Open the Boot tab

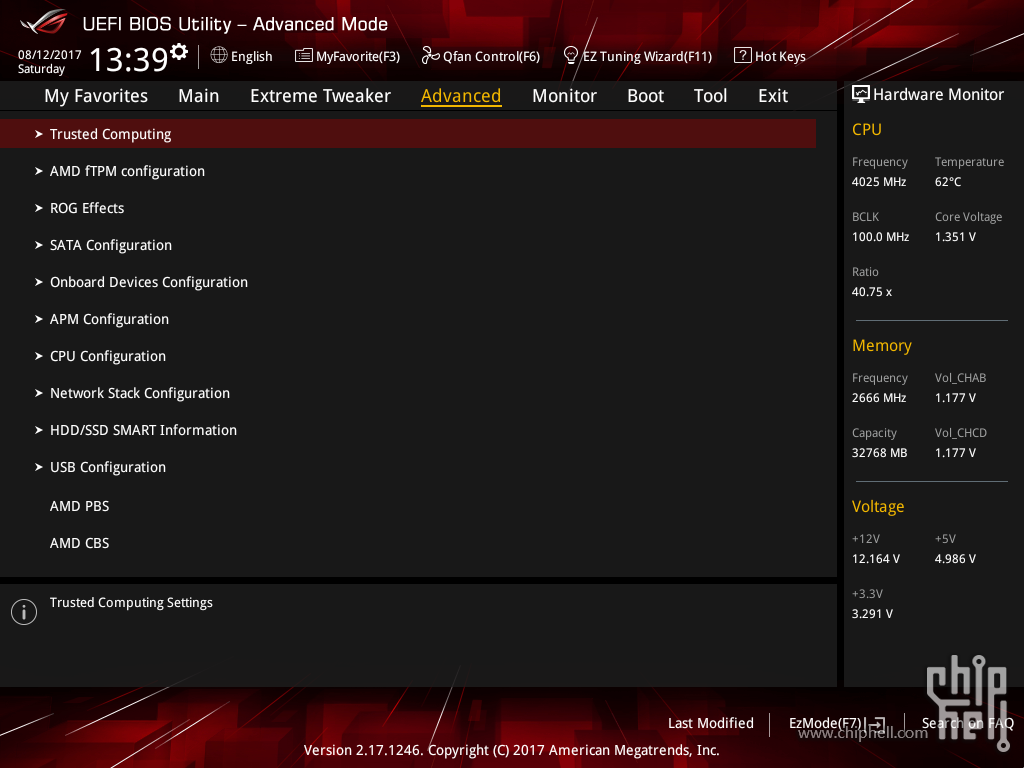pos(645,96)
